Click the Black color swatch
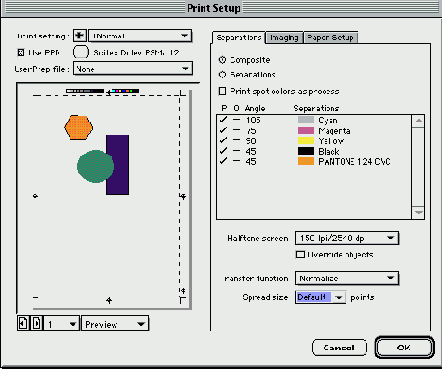442x369 pixels. 306,151
